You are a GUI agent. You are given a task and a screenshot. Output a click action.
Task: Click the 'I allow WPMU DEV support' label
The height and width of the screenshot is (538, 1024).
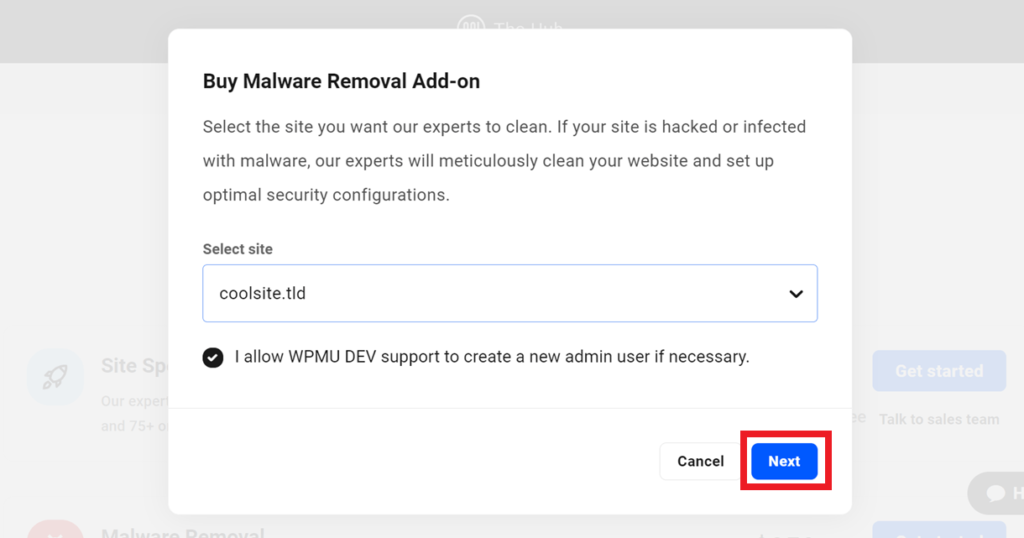click(492, 356)
